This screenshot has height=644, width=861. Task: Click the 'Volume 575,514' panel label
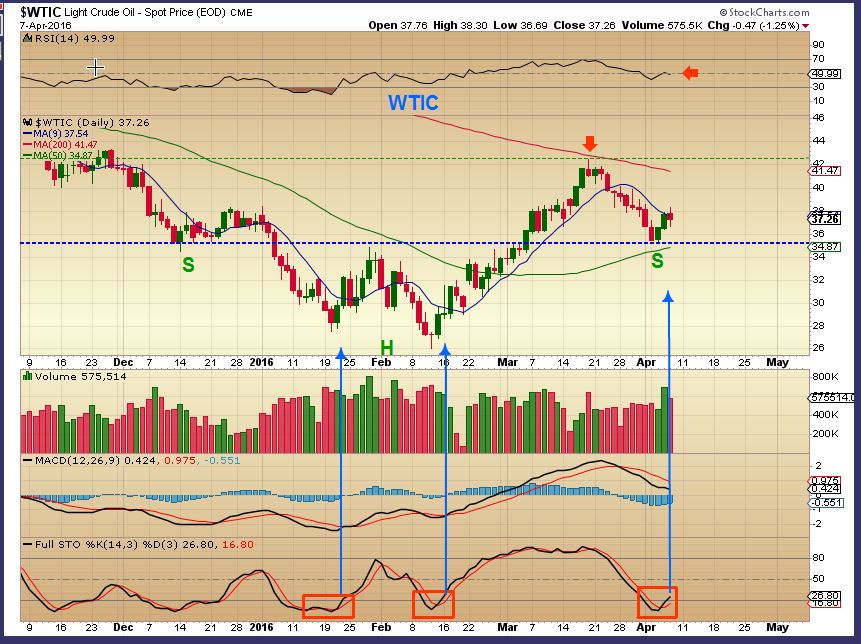(x=80, y=377)
